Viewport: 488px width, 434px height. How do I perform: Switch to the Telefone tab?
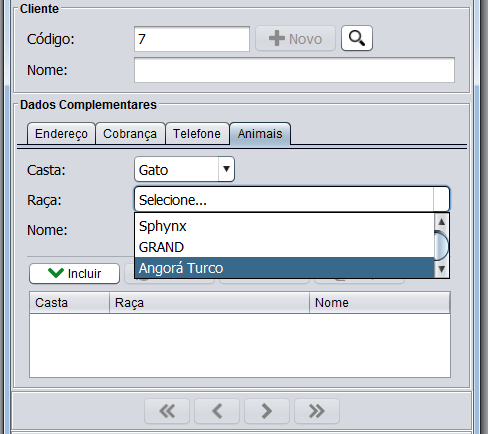point(197,134)
